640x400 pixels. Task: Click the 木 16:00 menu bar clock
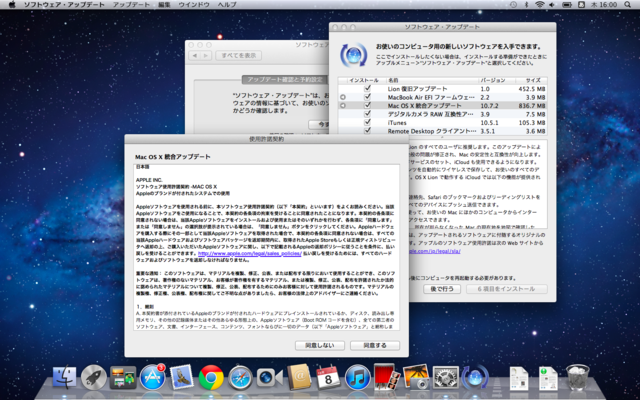coord(604,4)
